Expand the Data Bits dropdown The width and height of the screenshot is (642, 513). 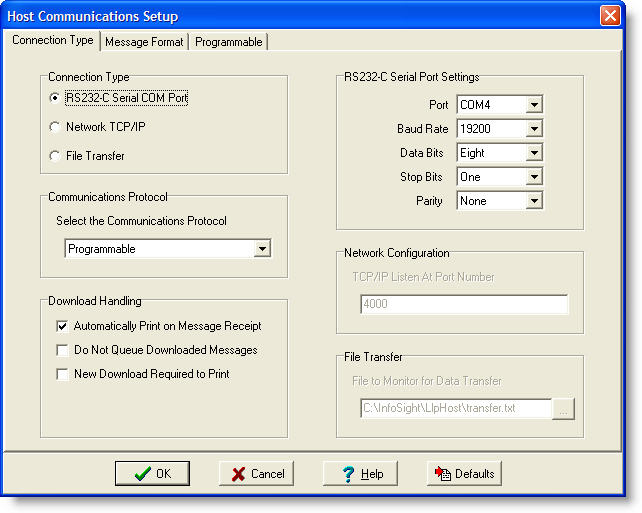pos(534,153)
